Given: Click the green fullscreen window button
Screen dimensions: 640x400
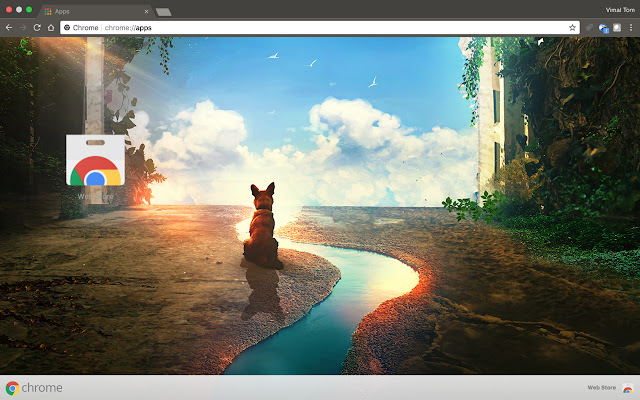Looking at the screenshot, I should (x=29, y=9).
